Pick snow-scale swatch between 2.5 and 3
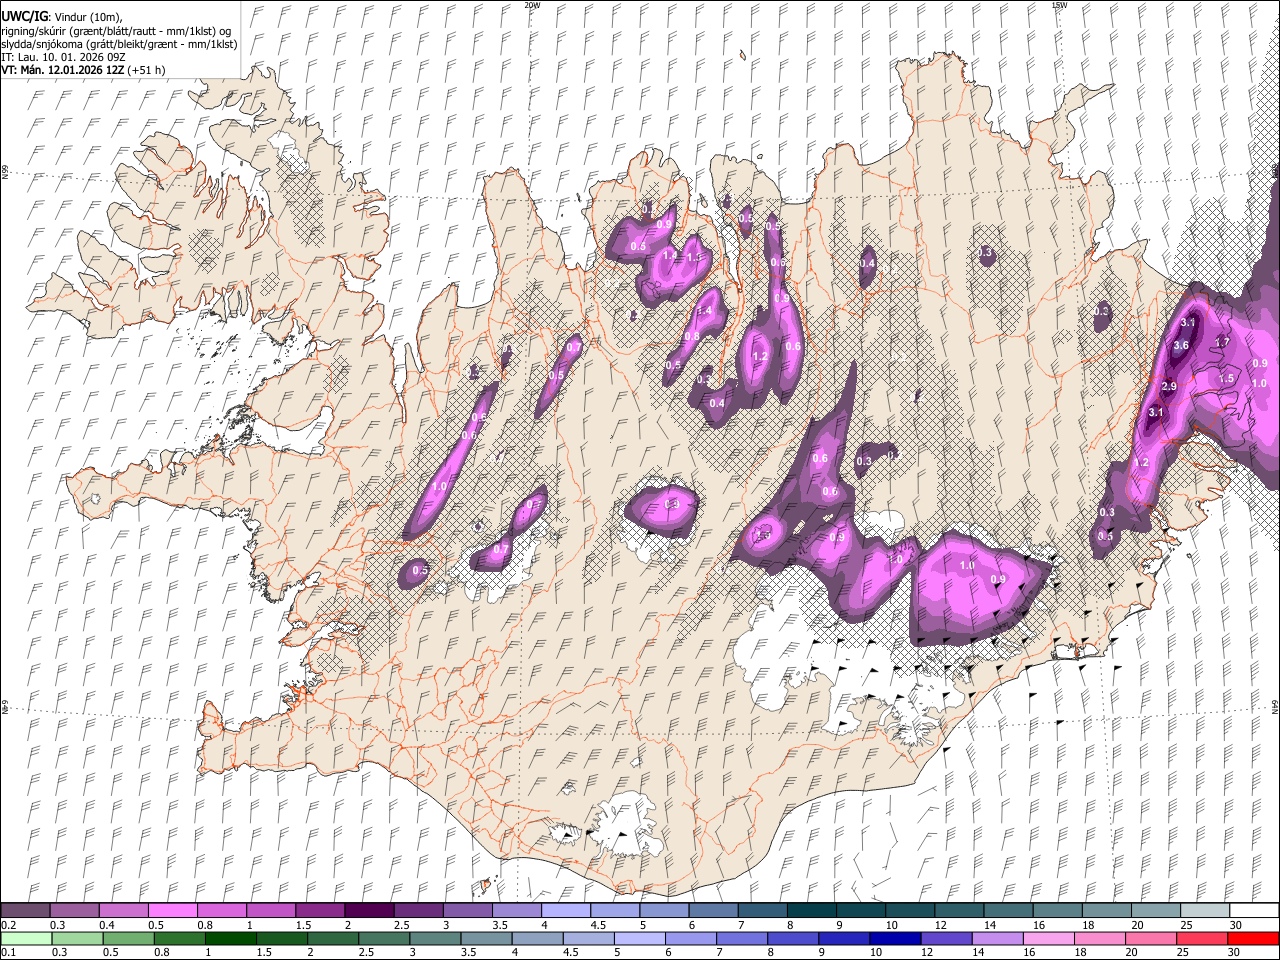The height and width of the screenshot is (960, 1280). click(x=419, y=910)
